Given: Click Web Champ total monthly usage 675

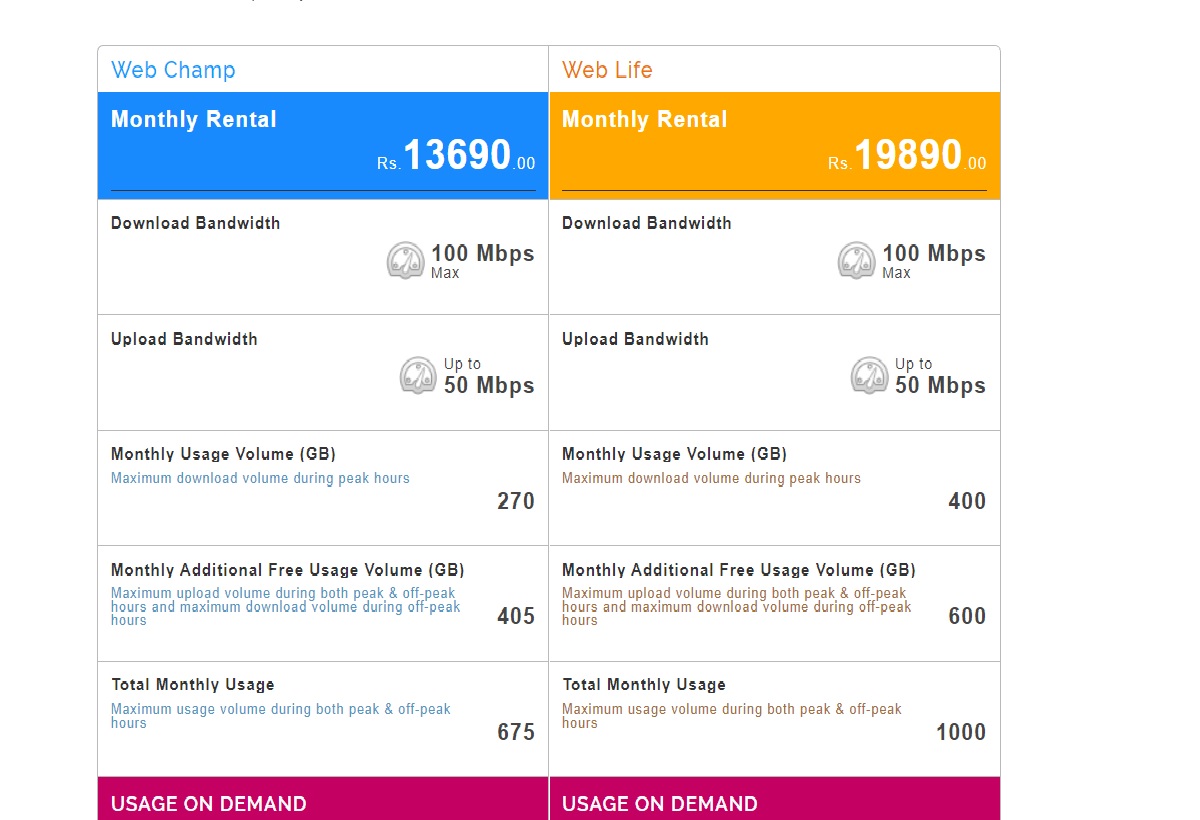Looking at the screenshot, I should point(516,732).
